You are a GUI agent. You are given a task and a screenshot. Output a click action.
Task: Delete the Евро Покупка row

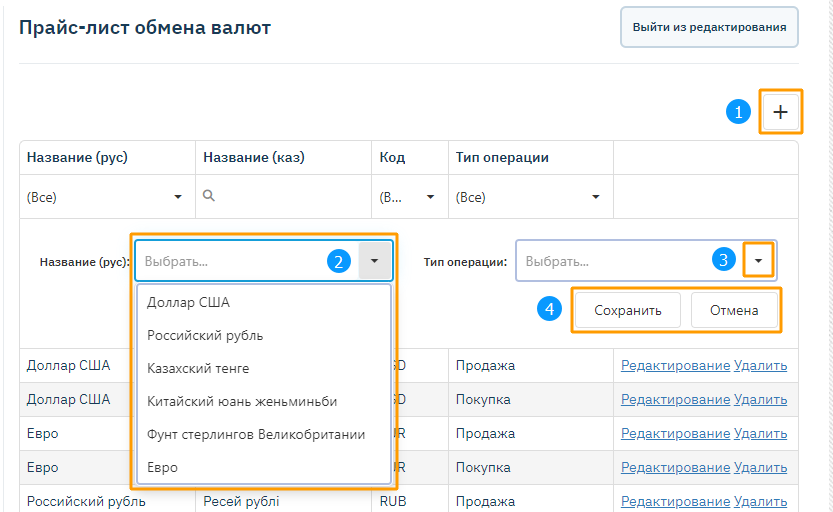point(760,467)
